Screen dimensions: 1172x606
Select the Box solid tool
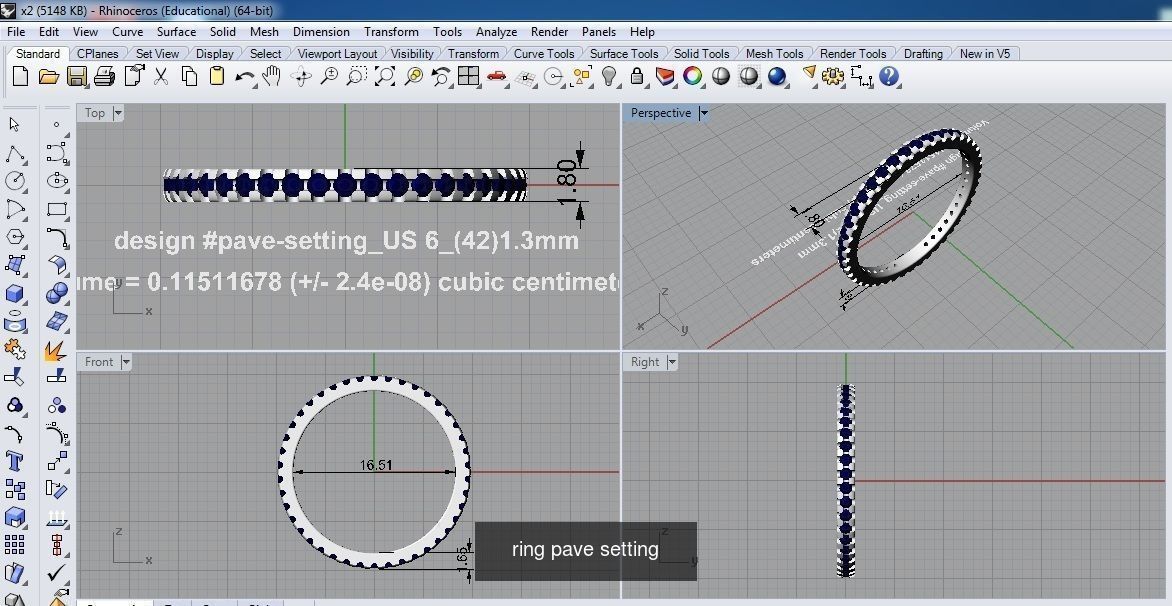coord(14,294)
